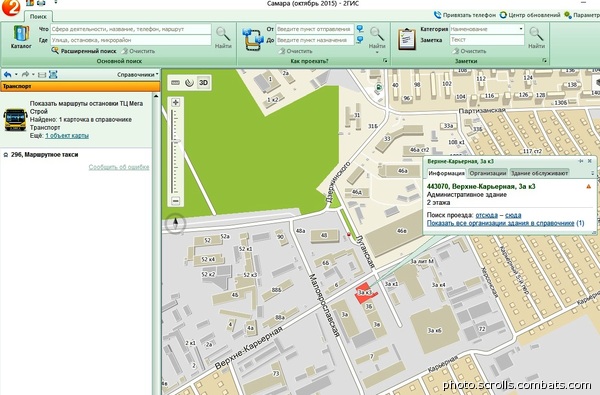Click the left panel vertical scrollbar
This screenshot has width=600, height=395.
[156, 243]
